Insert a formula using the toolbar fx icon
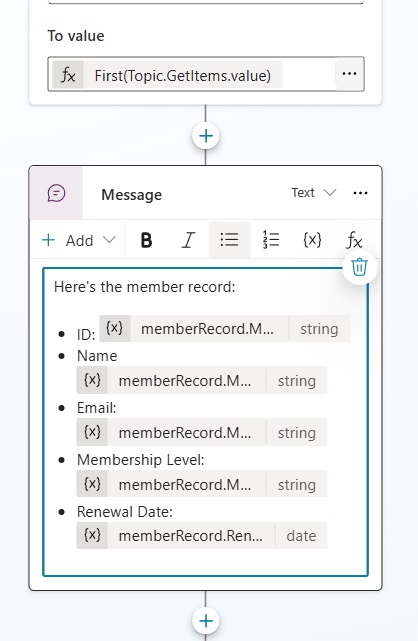 (x=354, y=240)
